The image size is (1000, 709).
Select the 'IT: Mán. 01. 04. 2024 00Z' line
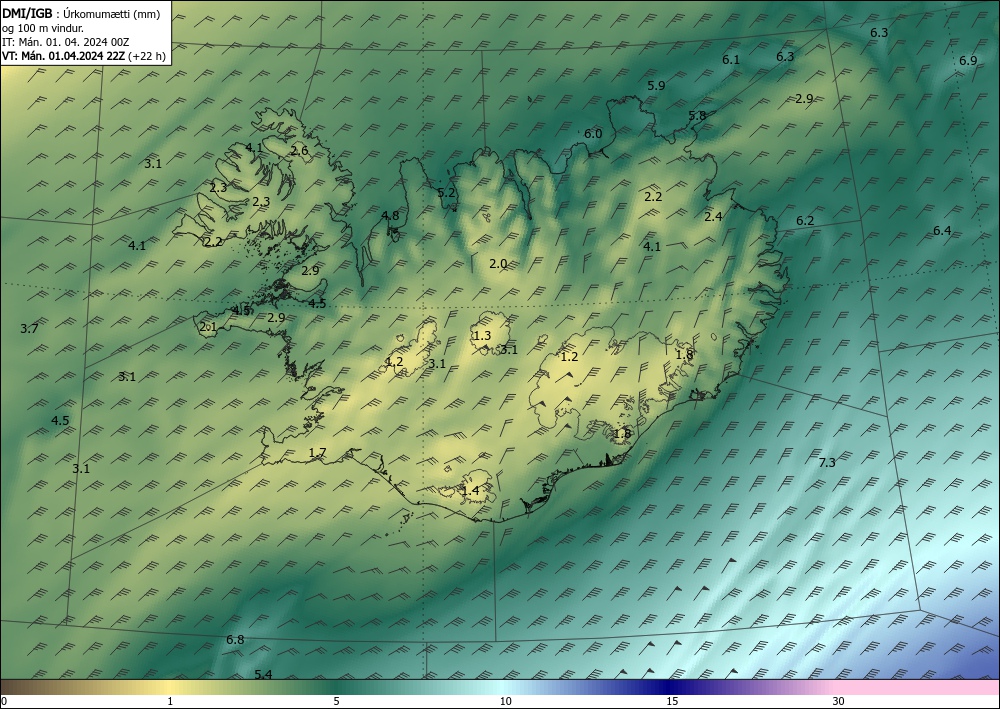pos(66,42)
